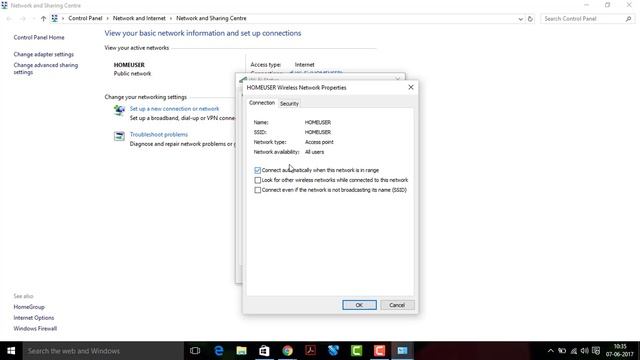Close the Wireless Network Properties dialog
This screenshot has height=360, width=640.
[411, 87]
